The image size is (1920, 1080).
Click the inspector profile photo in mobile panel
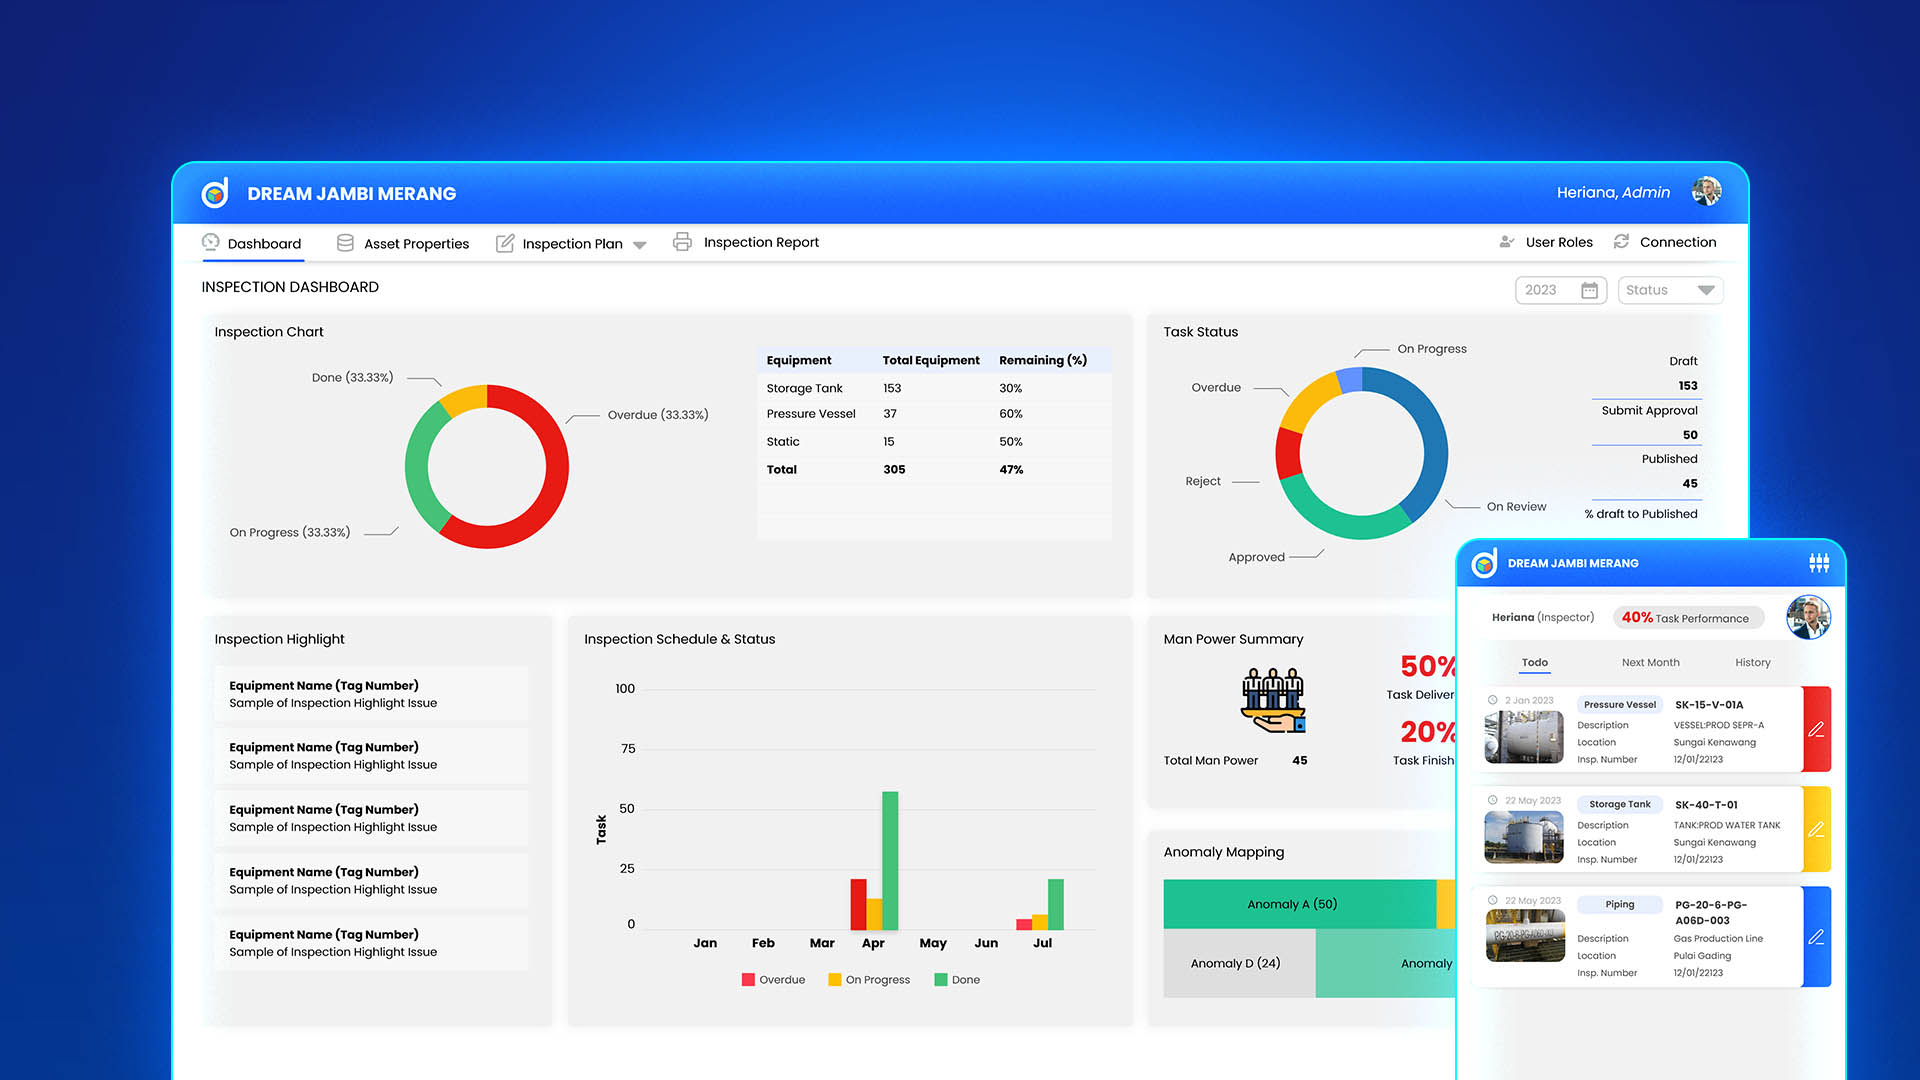coord(1808,617)
